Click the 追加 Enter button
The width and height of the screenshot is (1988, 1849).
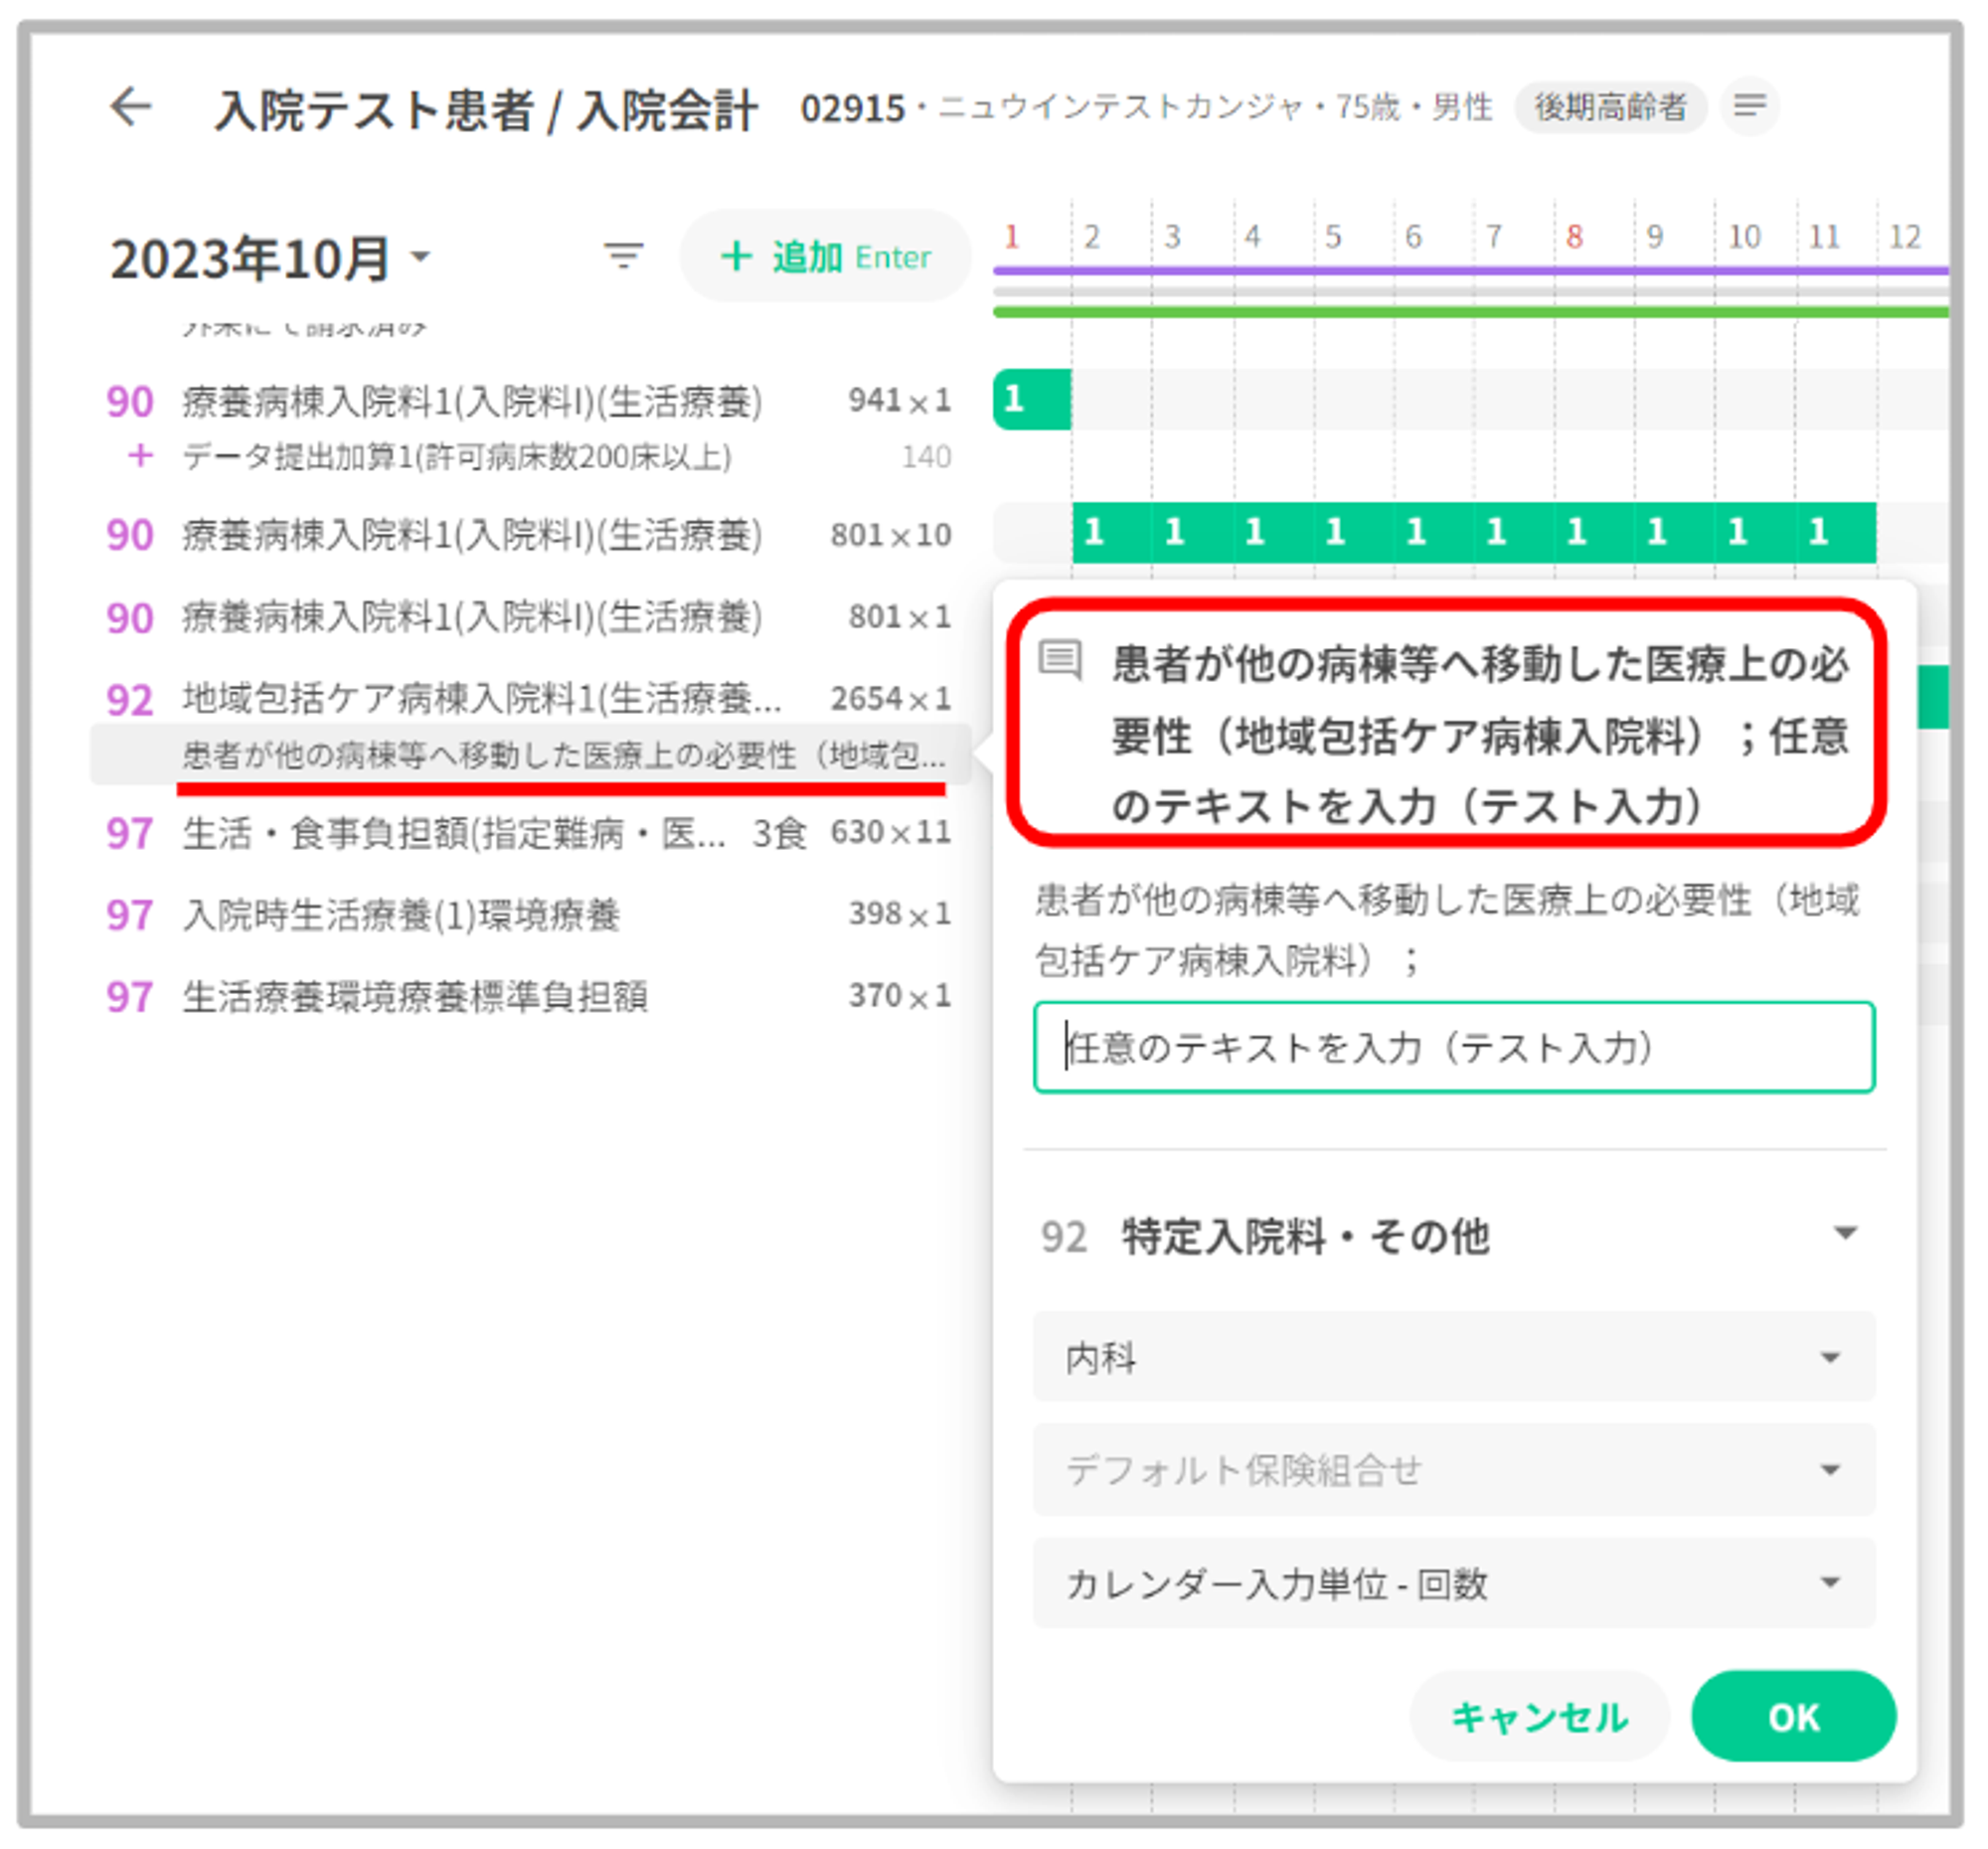(x=825, y=256)
